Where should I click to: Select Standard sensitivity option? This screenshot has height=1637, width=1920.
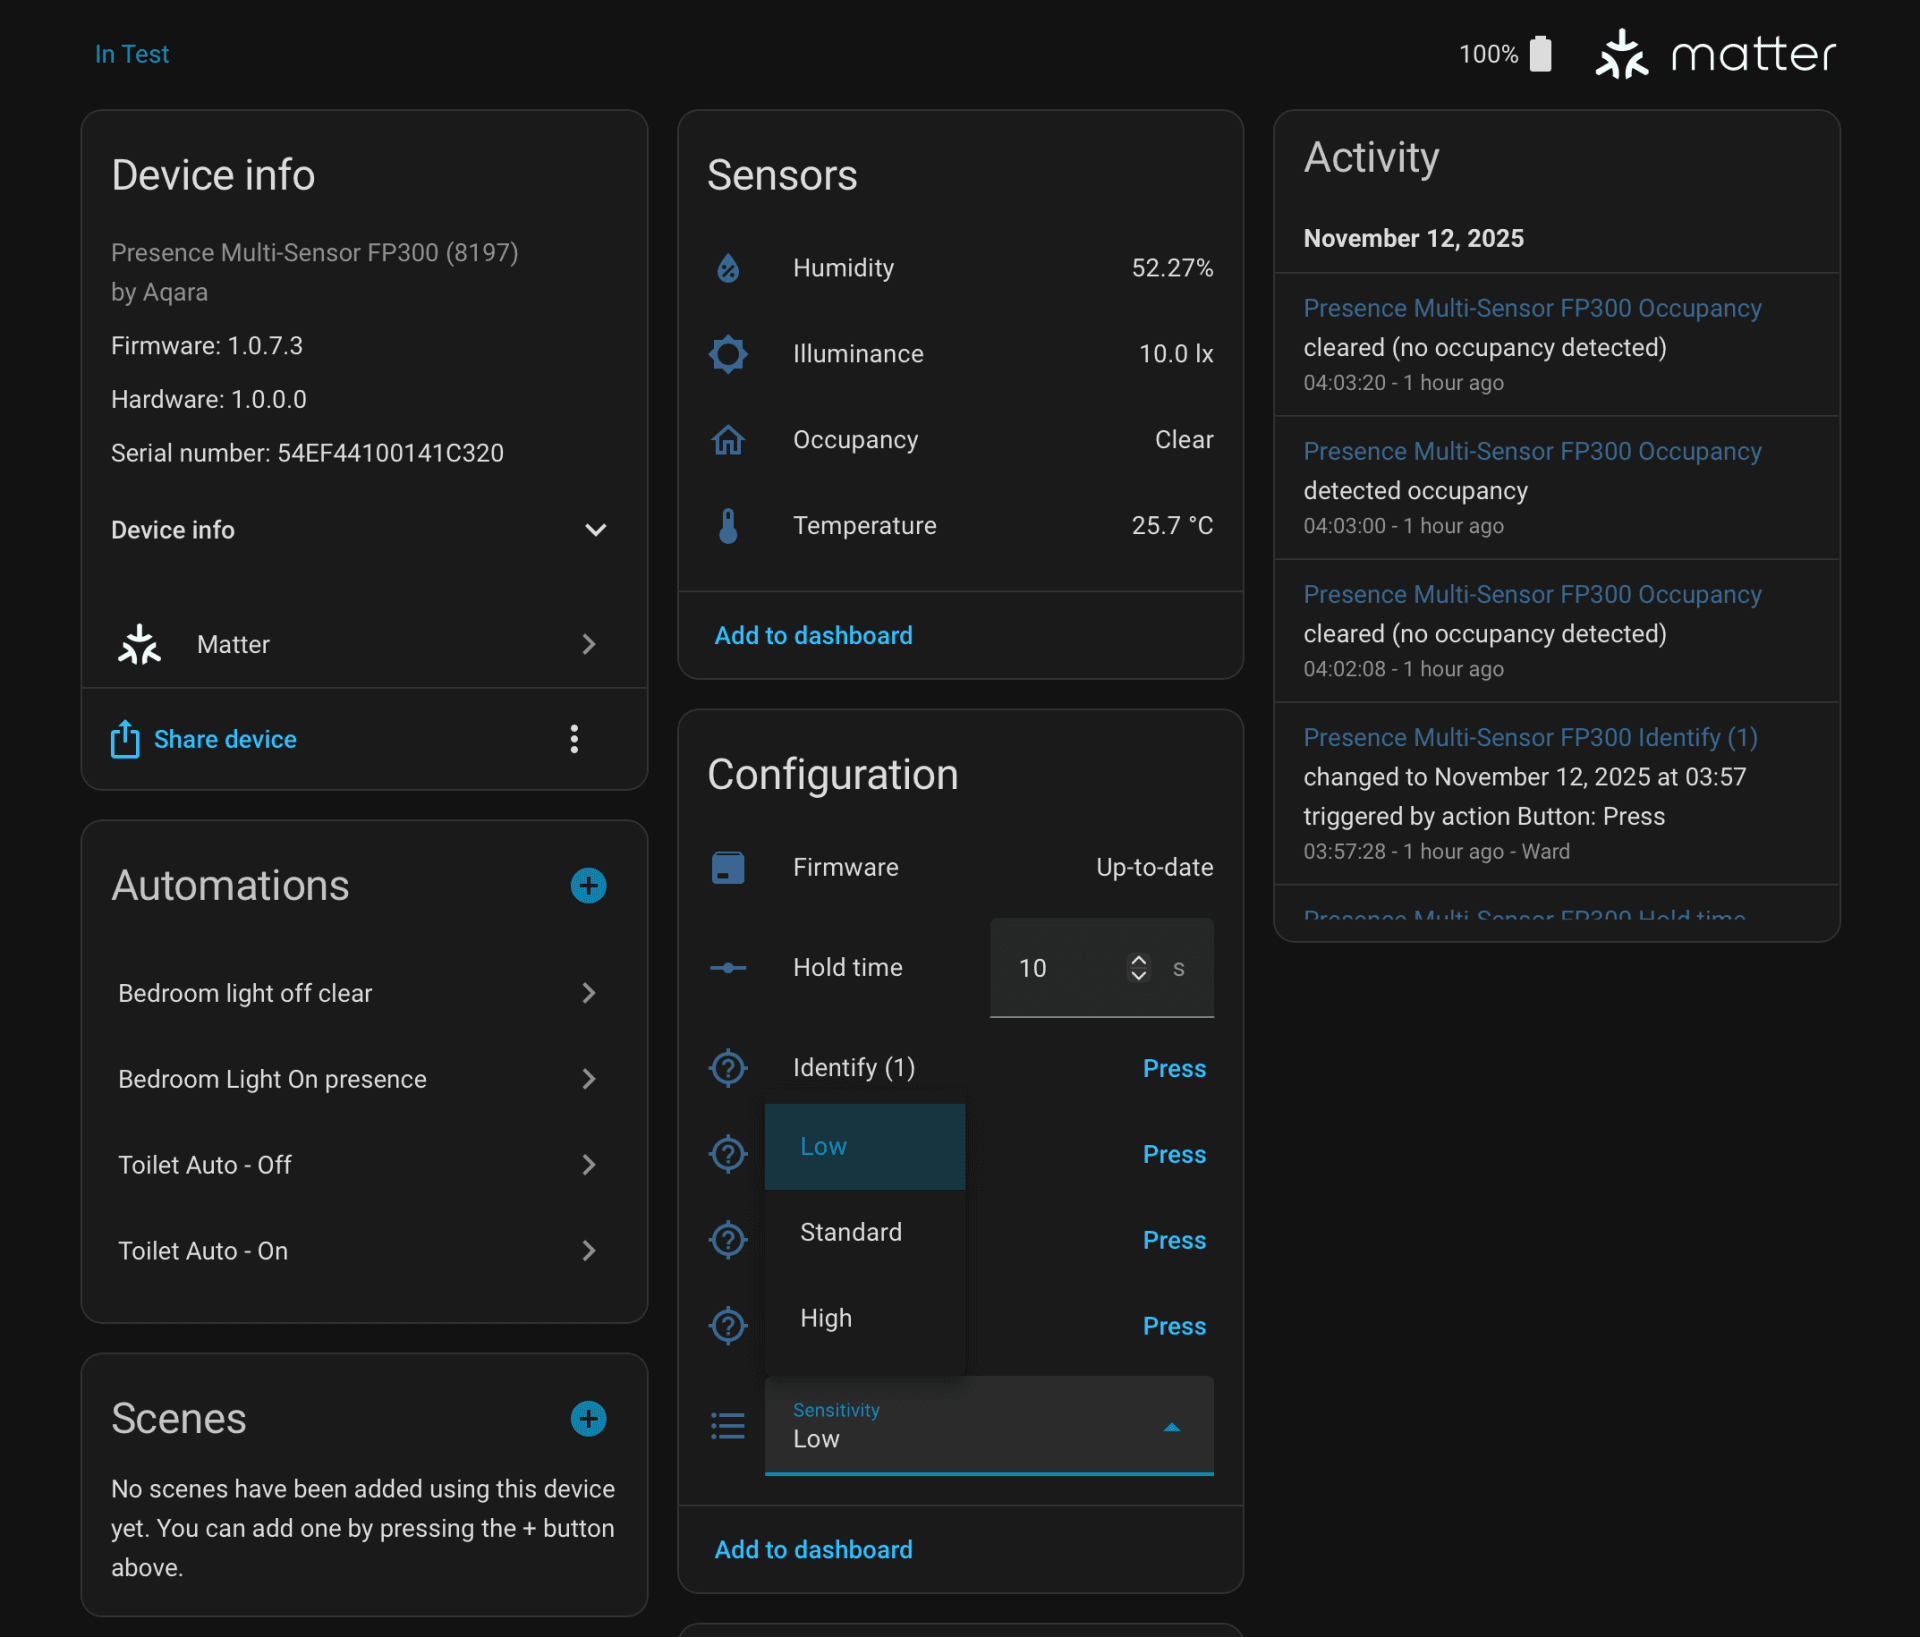(x=851, y=1232)
